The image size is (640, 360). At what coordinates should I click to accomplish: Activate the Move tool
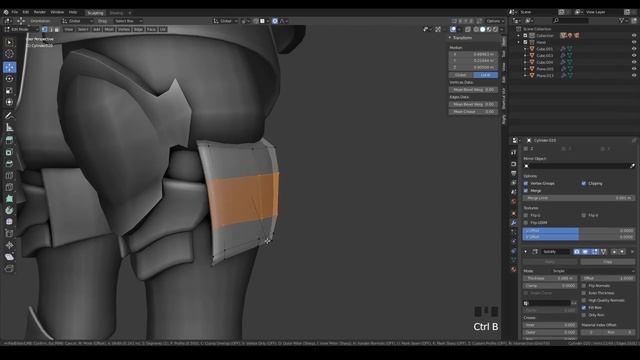[x=9, y=67]
